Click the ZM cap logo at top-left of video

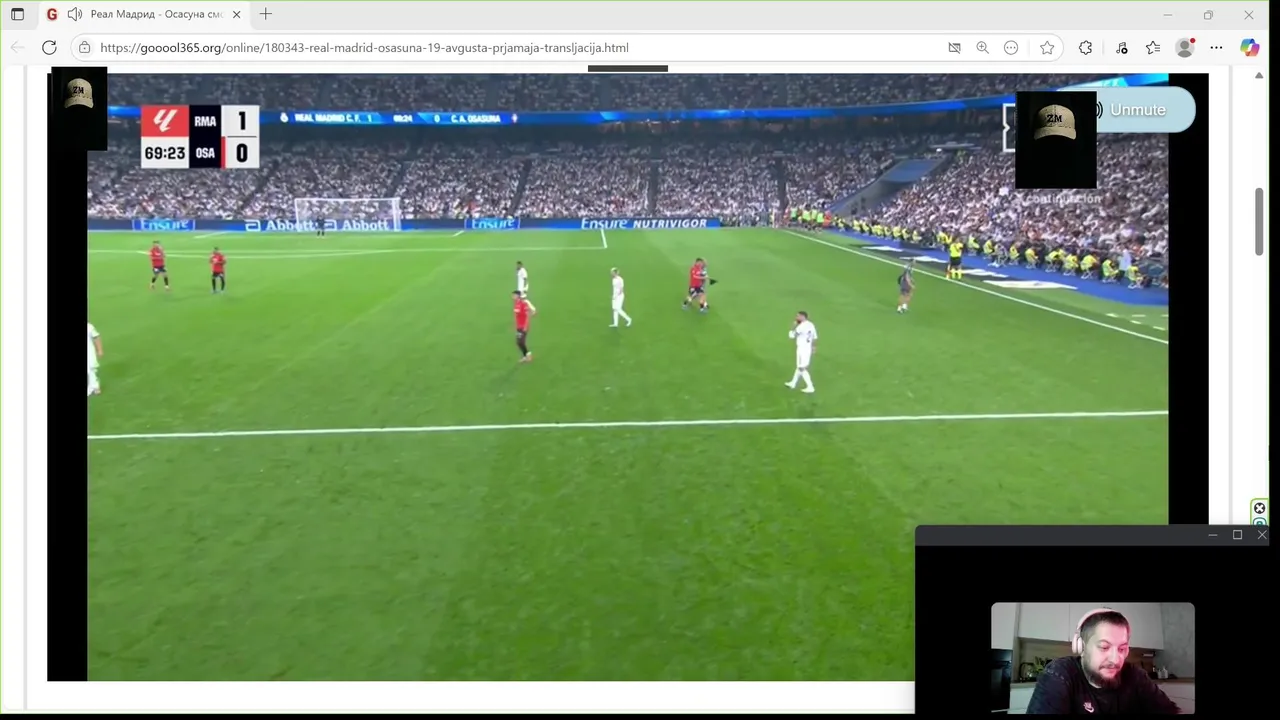pyautogui.click(x=78, y=108)
